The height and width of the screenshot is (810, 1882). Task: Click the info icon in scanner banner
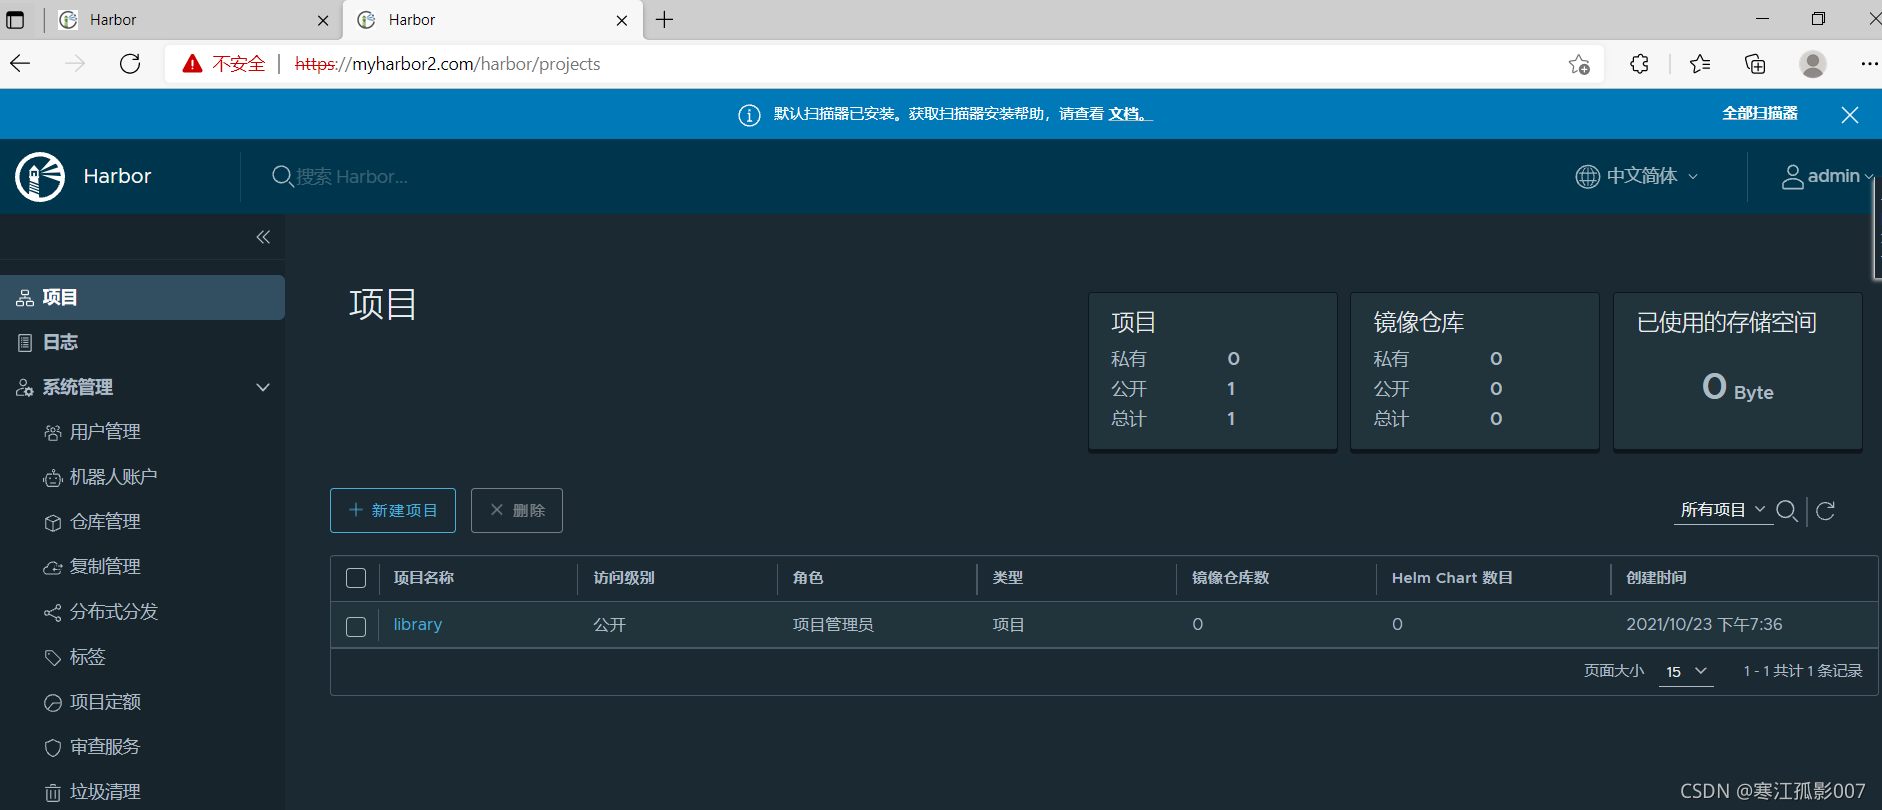749,115
